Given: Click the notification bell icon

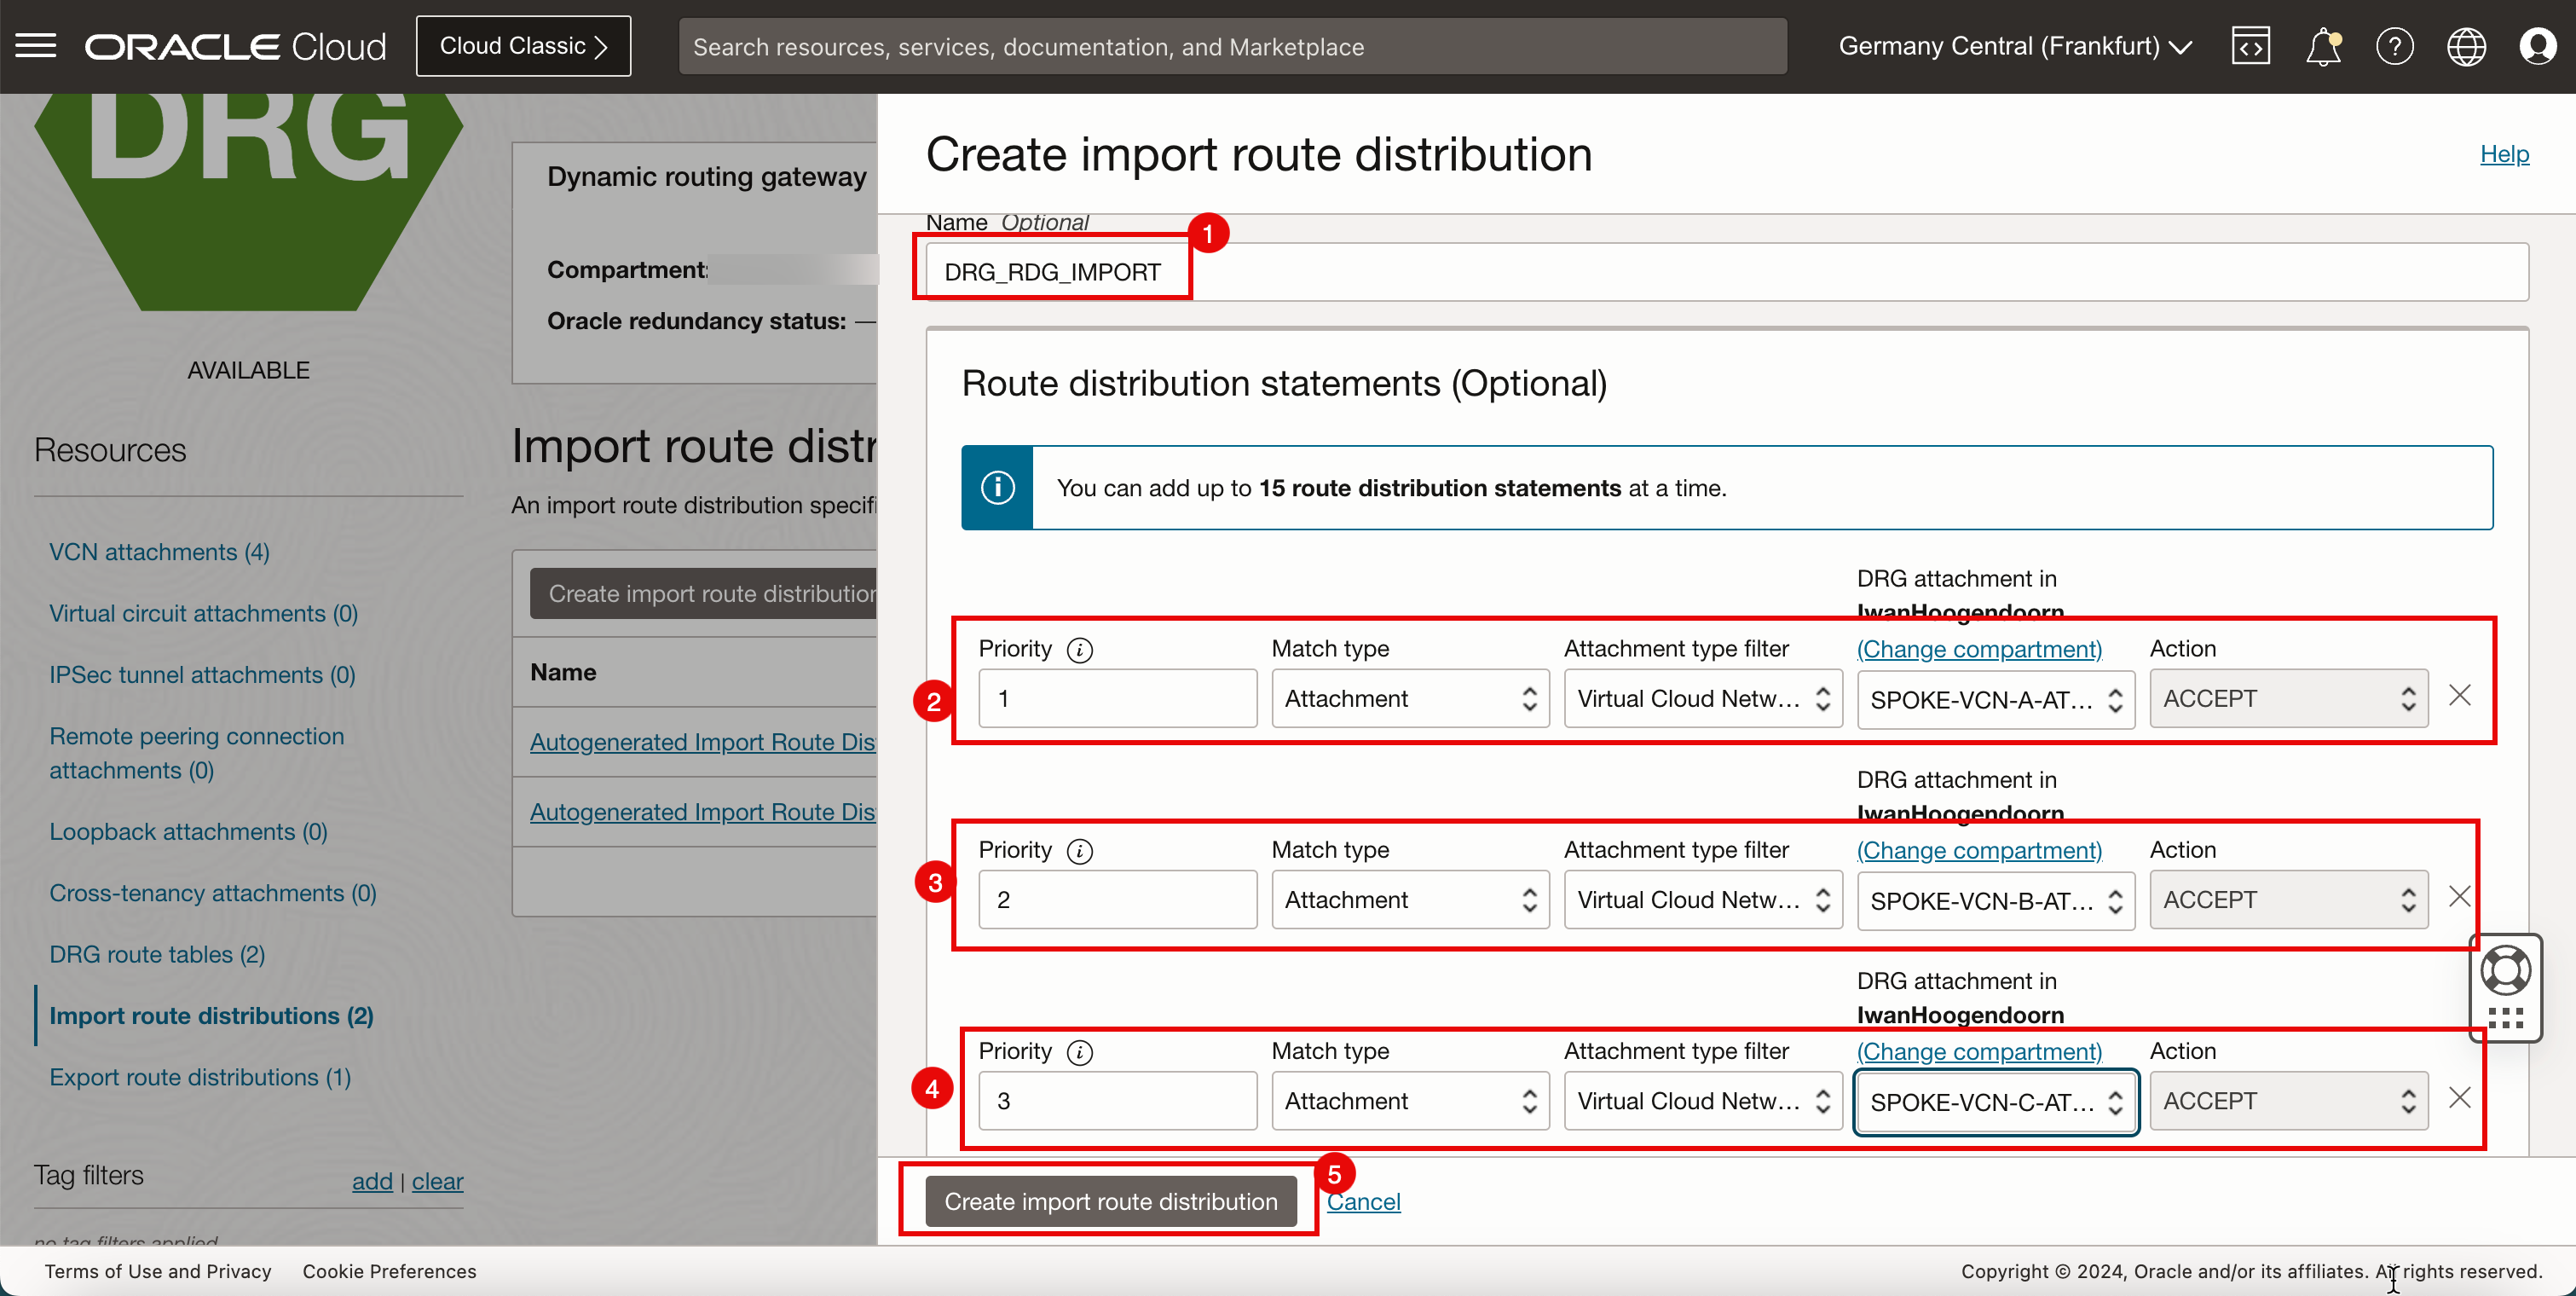Looking at the screenshot, I should pyautogui.click(x=2321, y=44).
